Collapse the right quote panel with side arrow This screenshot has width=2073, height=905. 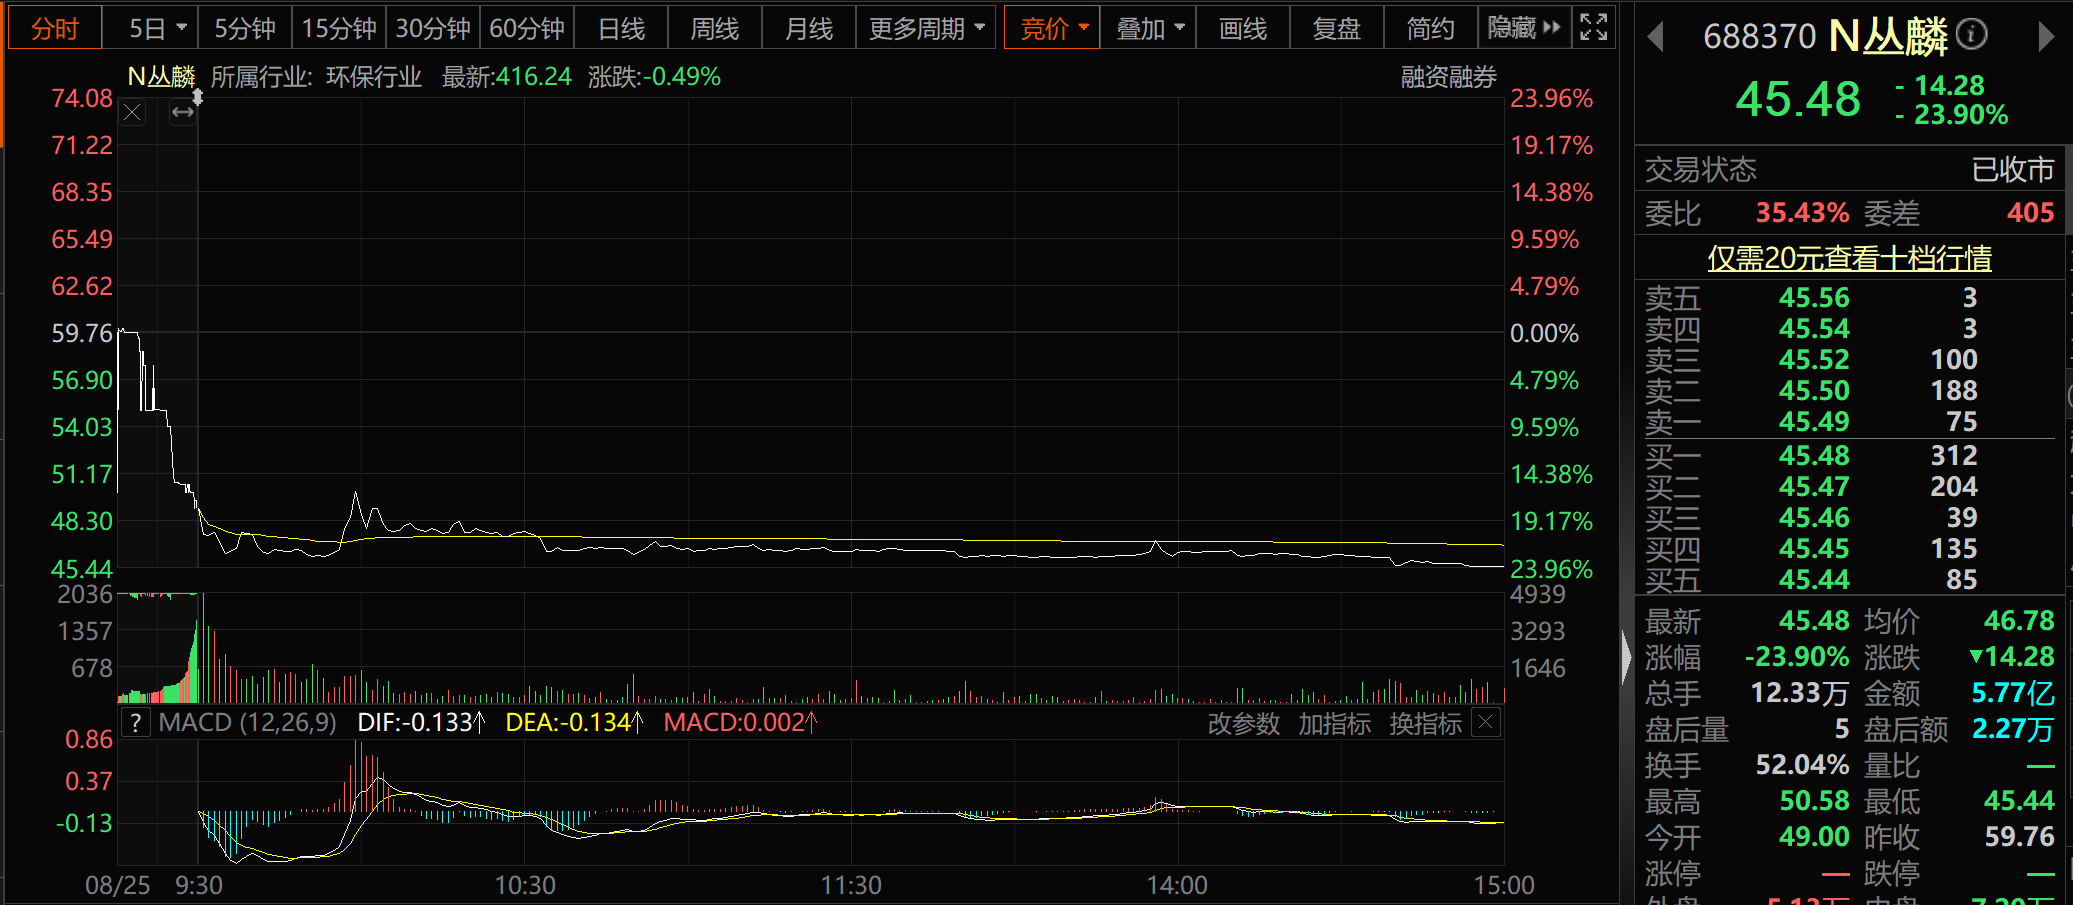click(1626, 657)
